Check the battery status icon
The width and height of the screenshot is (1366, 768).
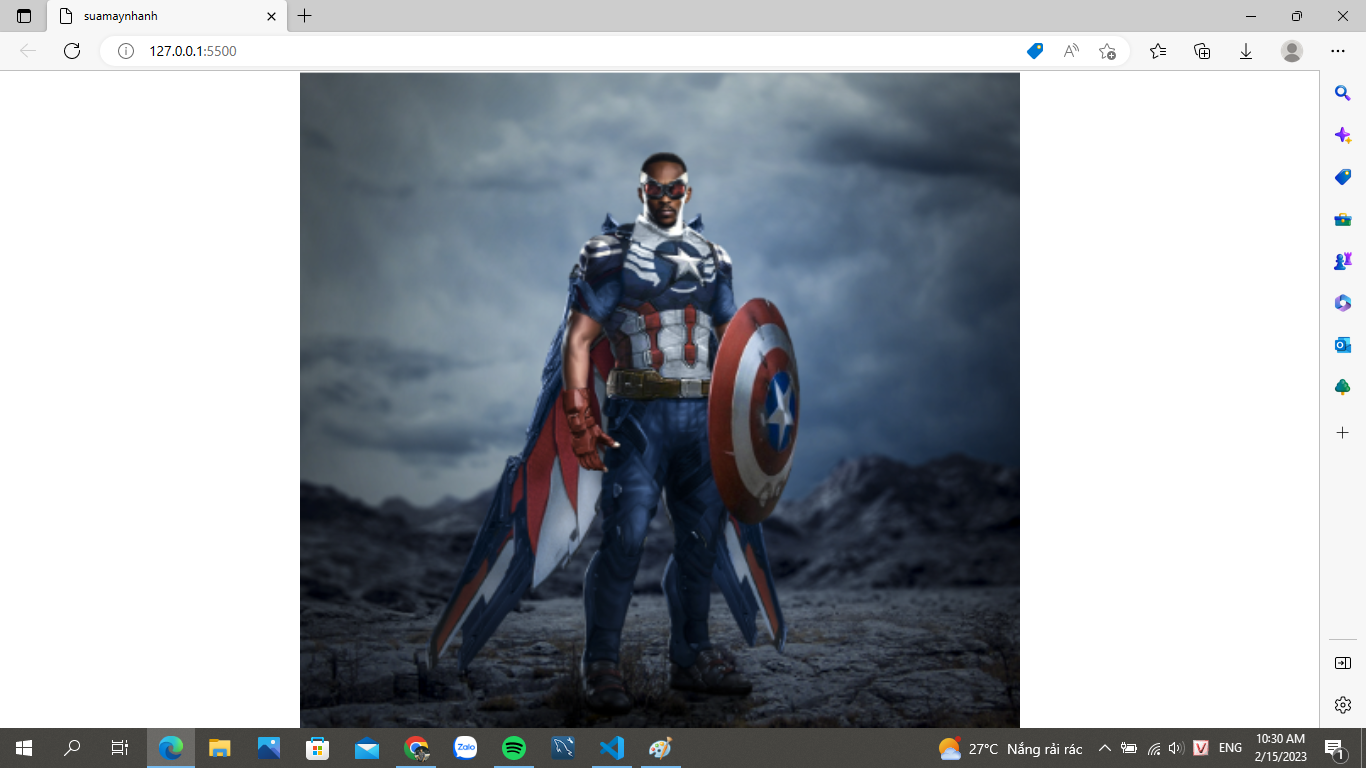(1129, 748)
